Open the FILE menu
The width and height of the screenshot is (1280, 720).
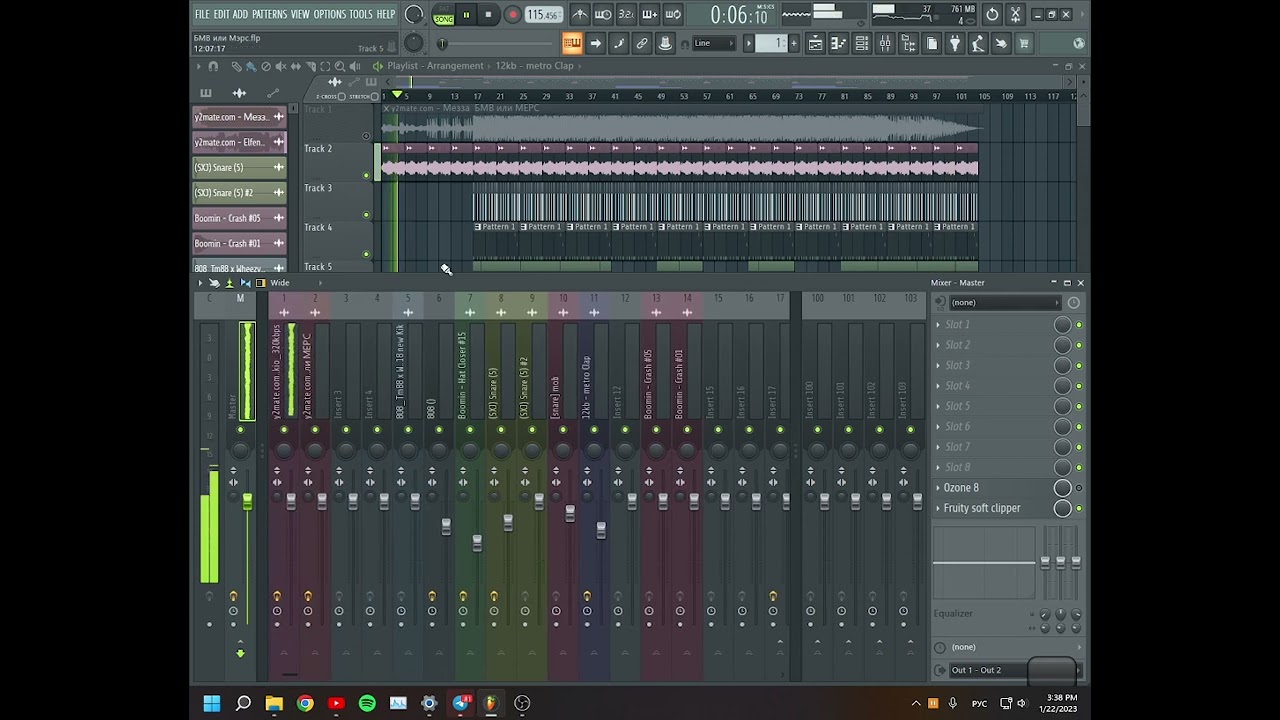[x=202, y=14]
